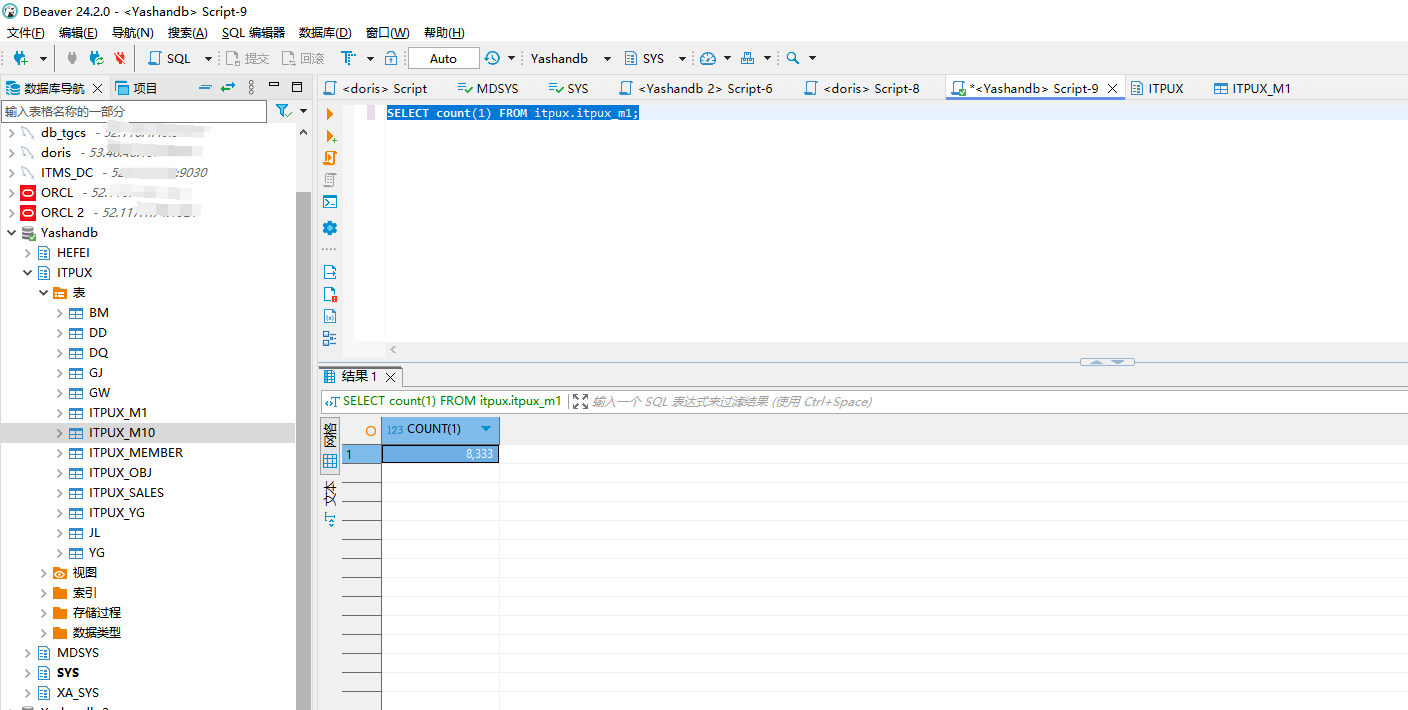Click the gray connect plug icon

72,58
